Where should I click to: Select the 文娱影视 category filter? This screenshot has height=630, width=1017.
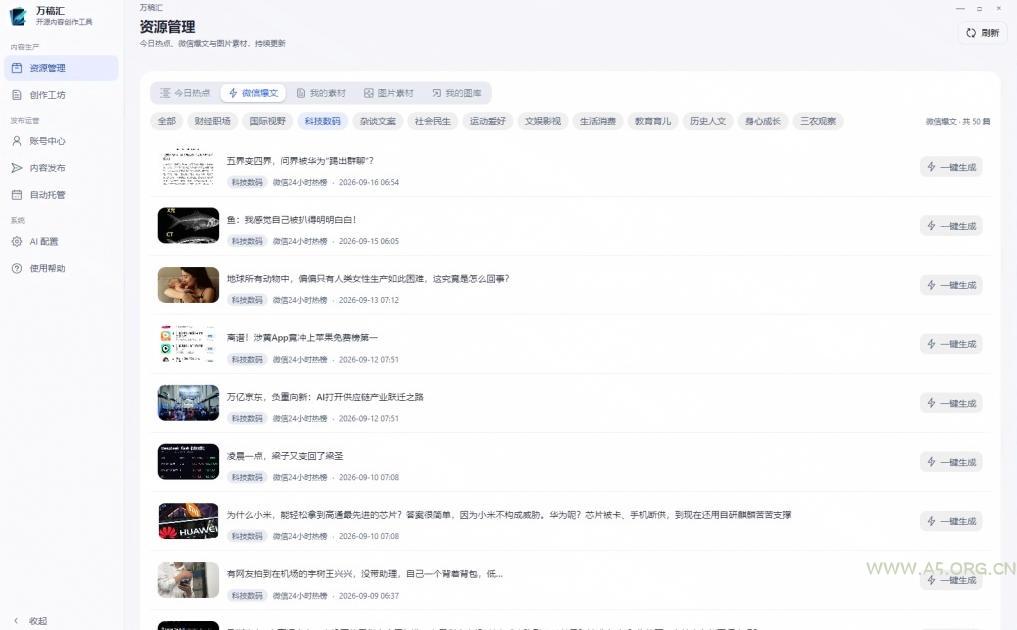pyautogui.click(x=543, y=121)
